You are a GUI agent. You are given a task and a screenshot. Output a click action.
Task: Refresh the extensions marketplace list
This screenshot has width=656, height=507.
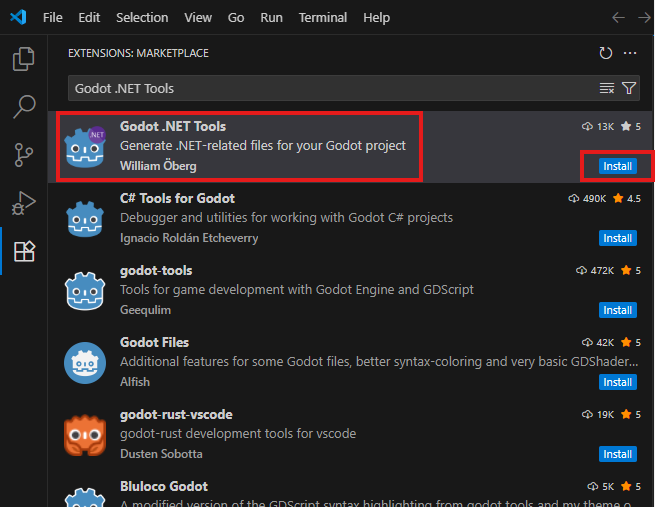pyautogui.click(x=605, y=53)
